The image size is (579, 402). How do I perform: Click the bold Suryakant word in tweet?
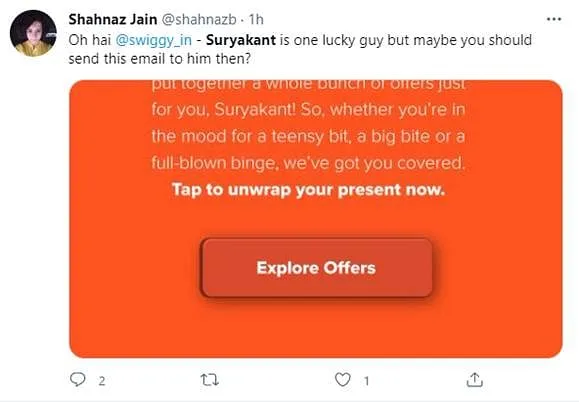[241, 40]
